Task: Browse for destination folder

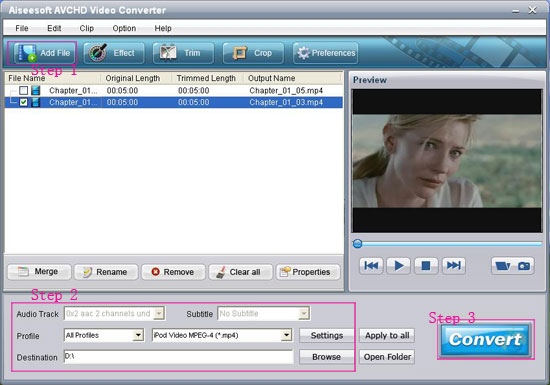Action: coord(327,357)
